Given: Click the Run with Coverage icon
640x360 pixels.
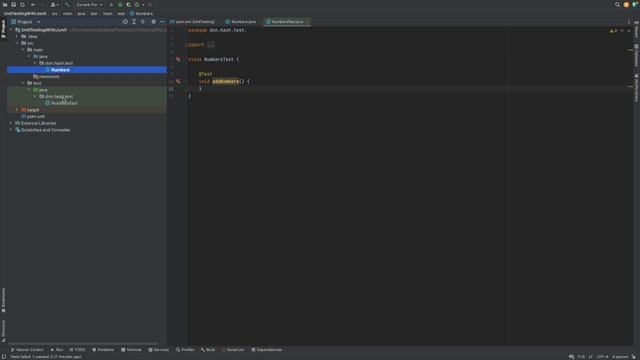Looking at the screenshot, I should point(129,4).
